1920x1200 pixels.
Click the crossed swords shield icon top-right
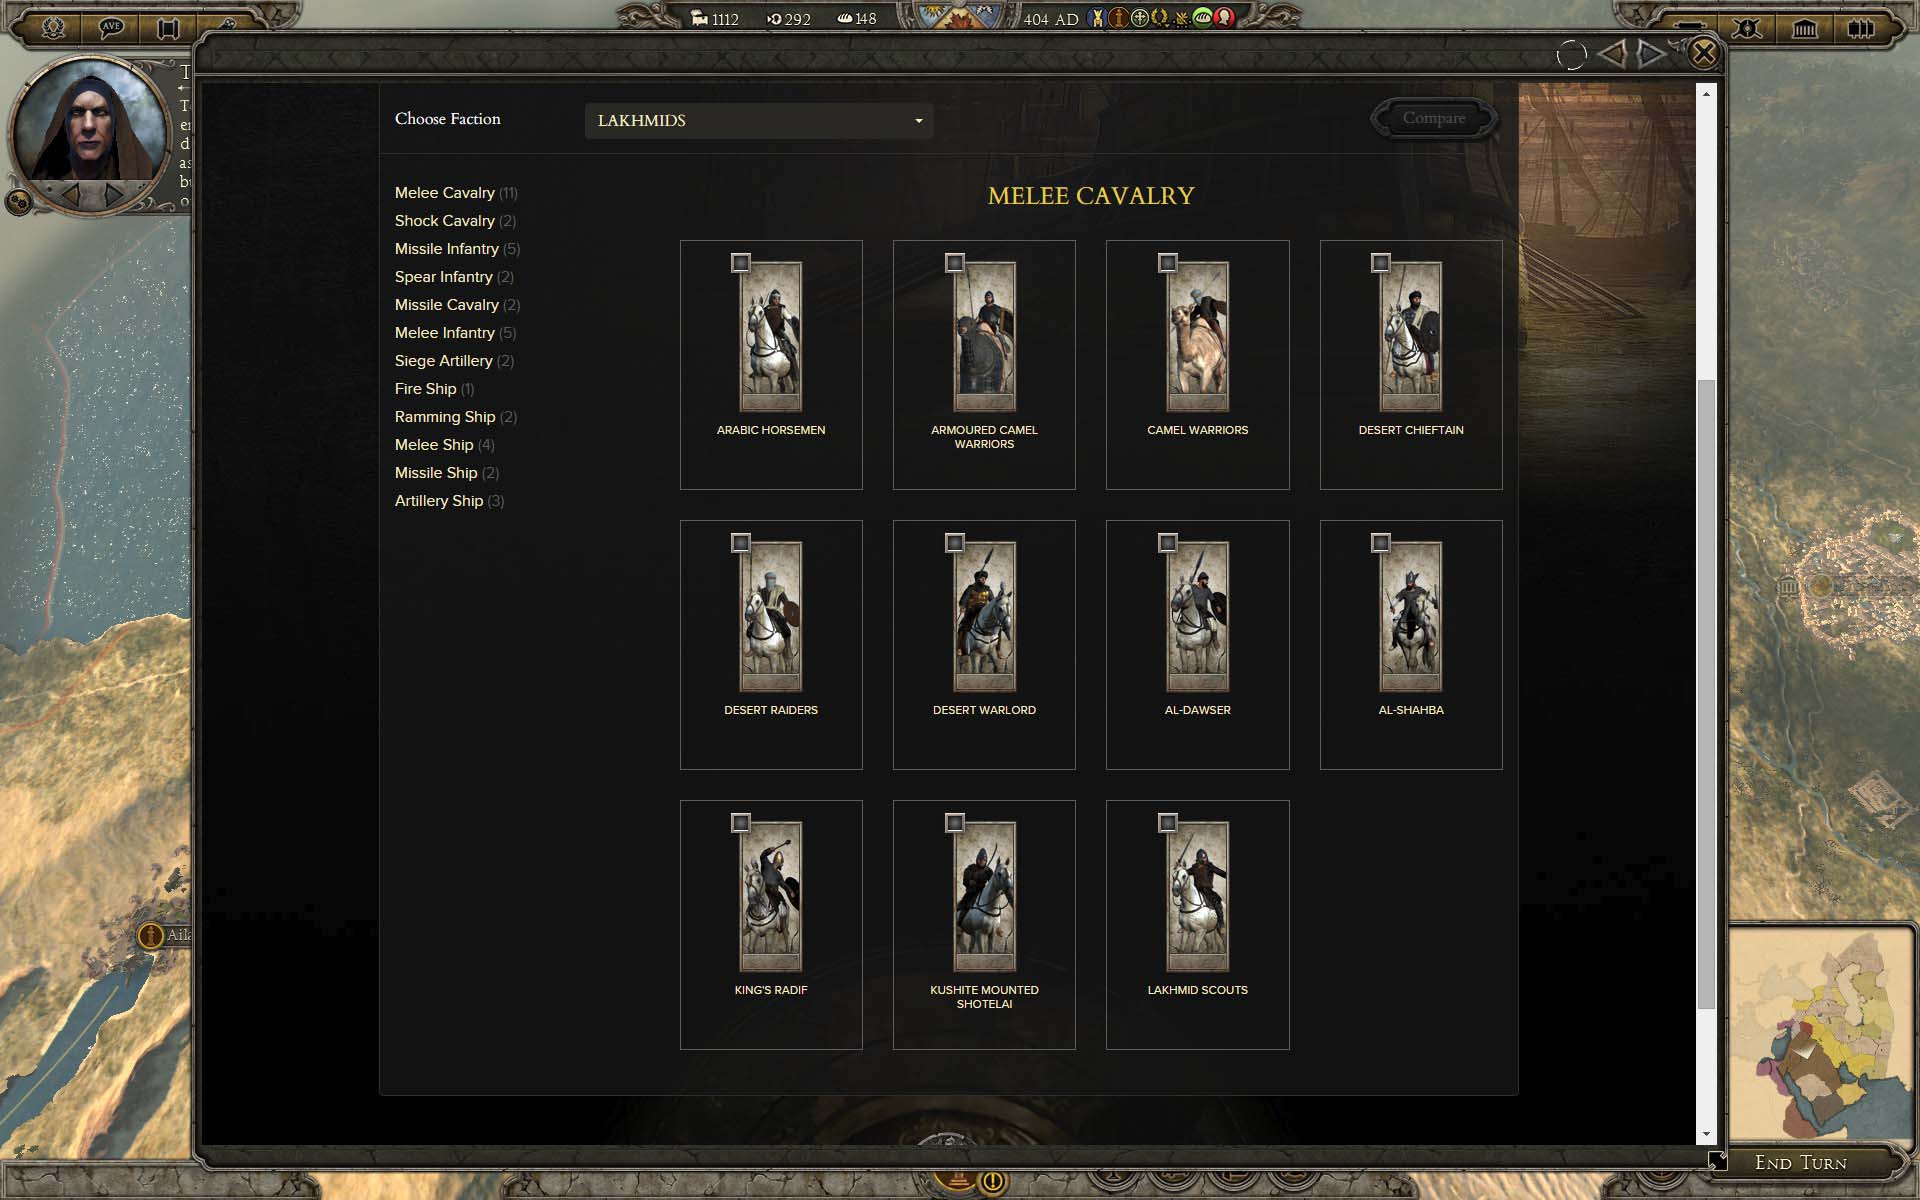click(1746, 28)
